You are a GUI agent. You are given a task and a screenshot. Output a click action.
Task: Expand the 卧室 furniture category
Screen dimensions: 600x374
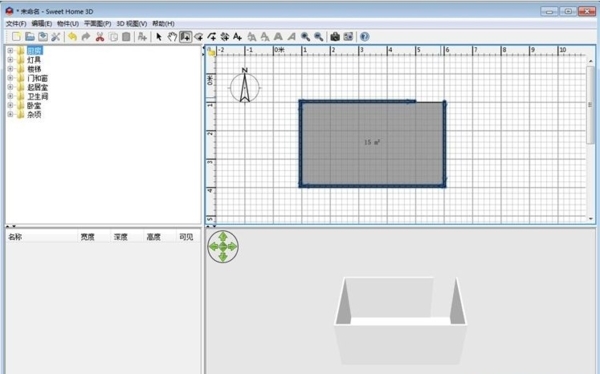[10, 105]
